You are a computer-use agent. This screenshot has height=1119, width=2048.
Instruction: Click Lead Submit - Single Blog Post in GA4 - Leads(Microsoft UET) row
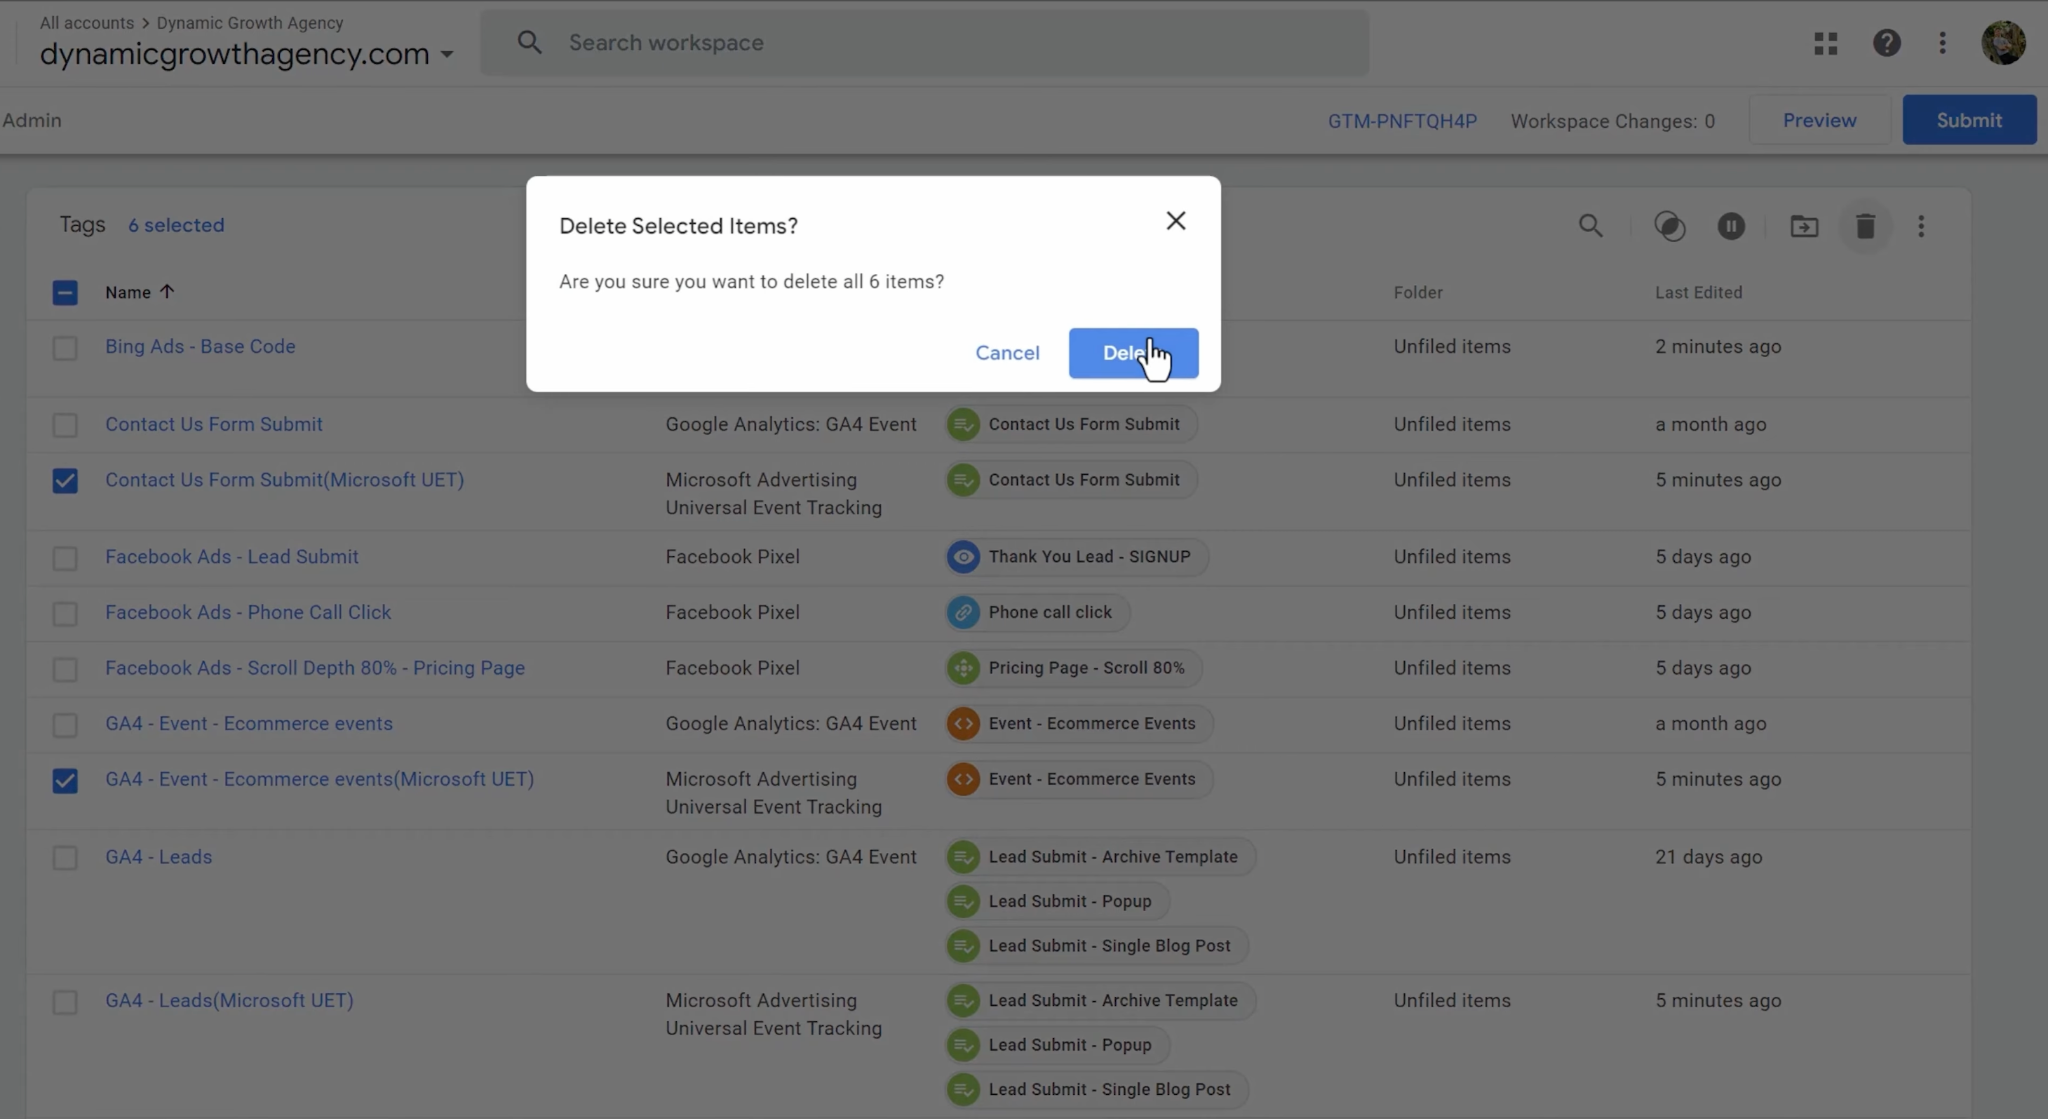[1097, 1090]
